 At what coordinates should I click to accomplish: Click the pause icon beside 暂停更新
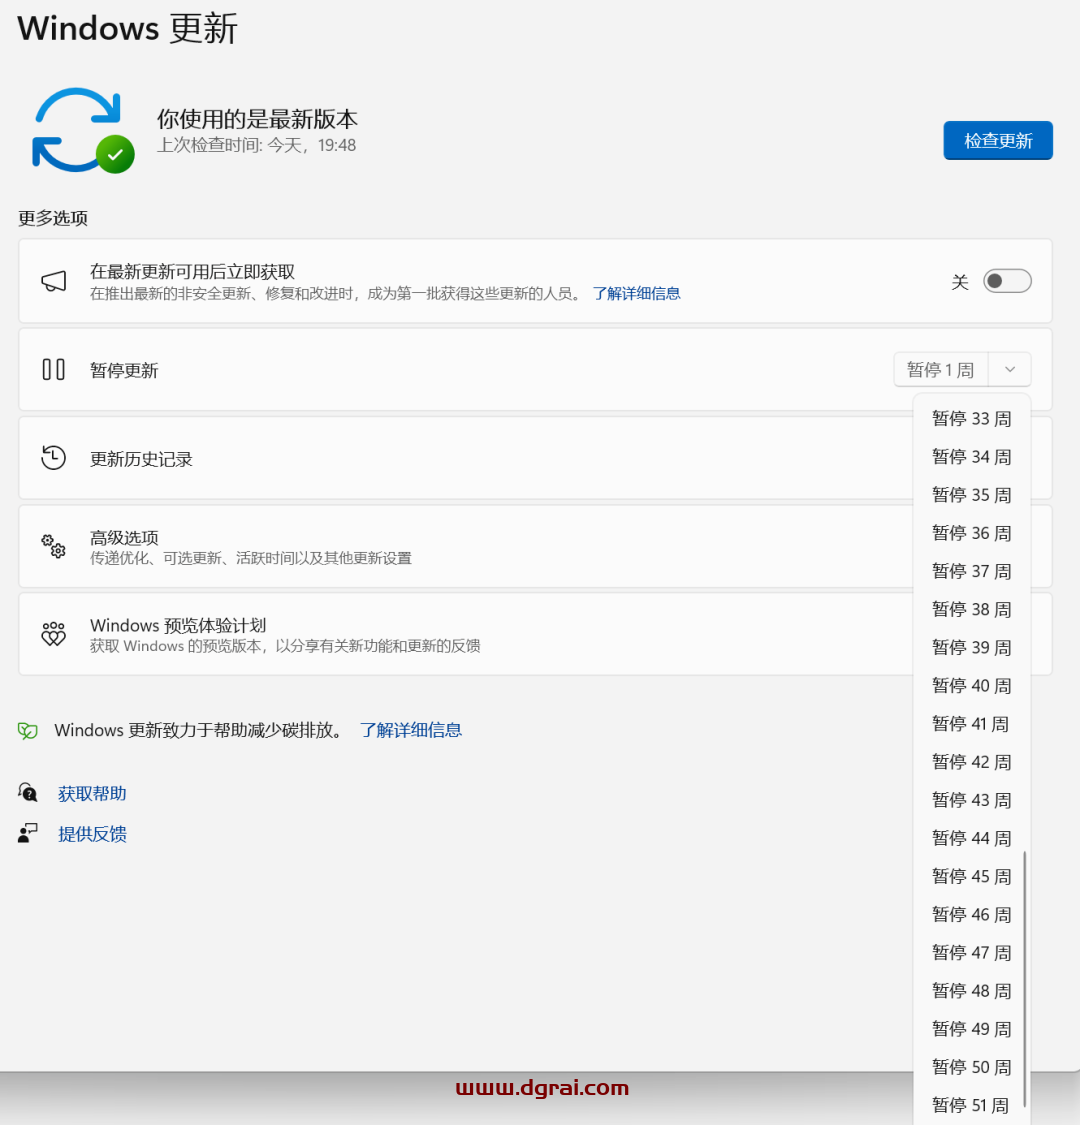[54, 369]
